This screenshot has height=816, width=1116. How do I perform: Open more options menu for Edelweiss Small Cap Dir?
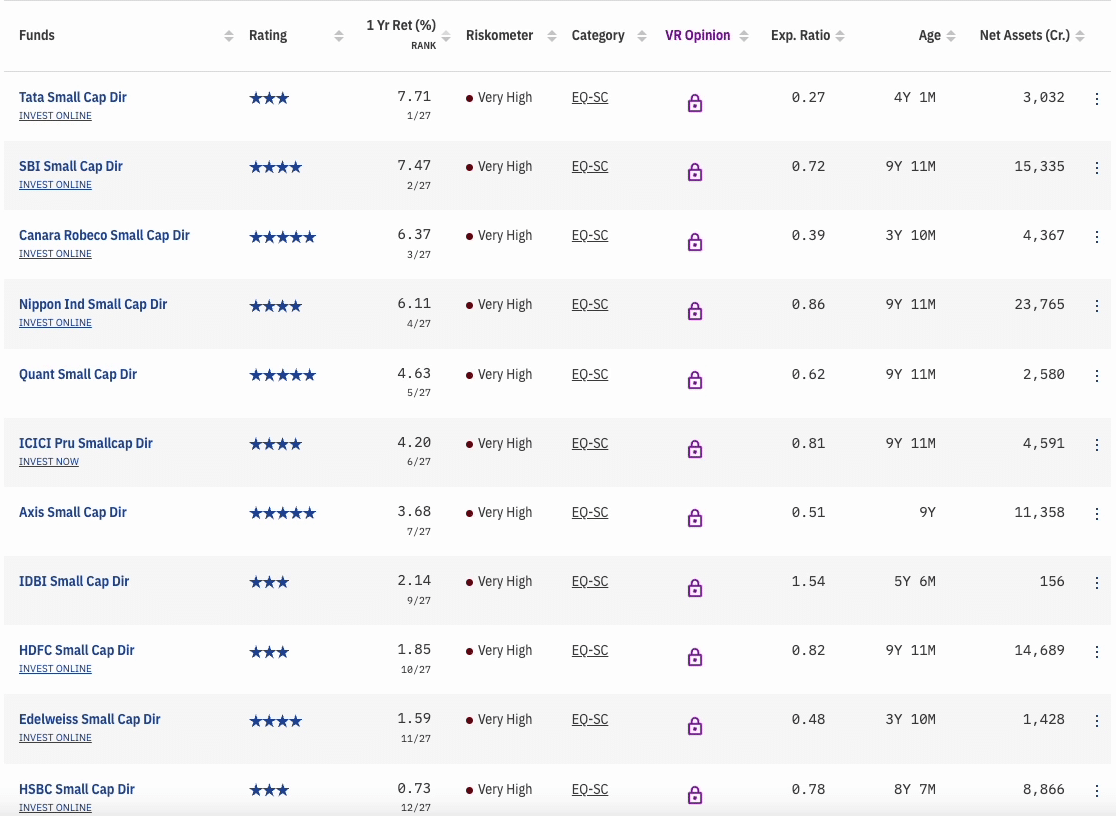coord(1096,721)
